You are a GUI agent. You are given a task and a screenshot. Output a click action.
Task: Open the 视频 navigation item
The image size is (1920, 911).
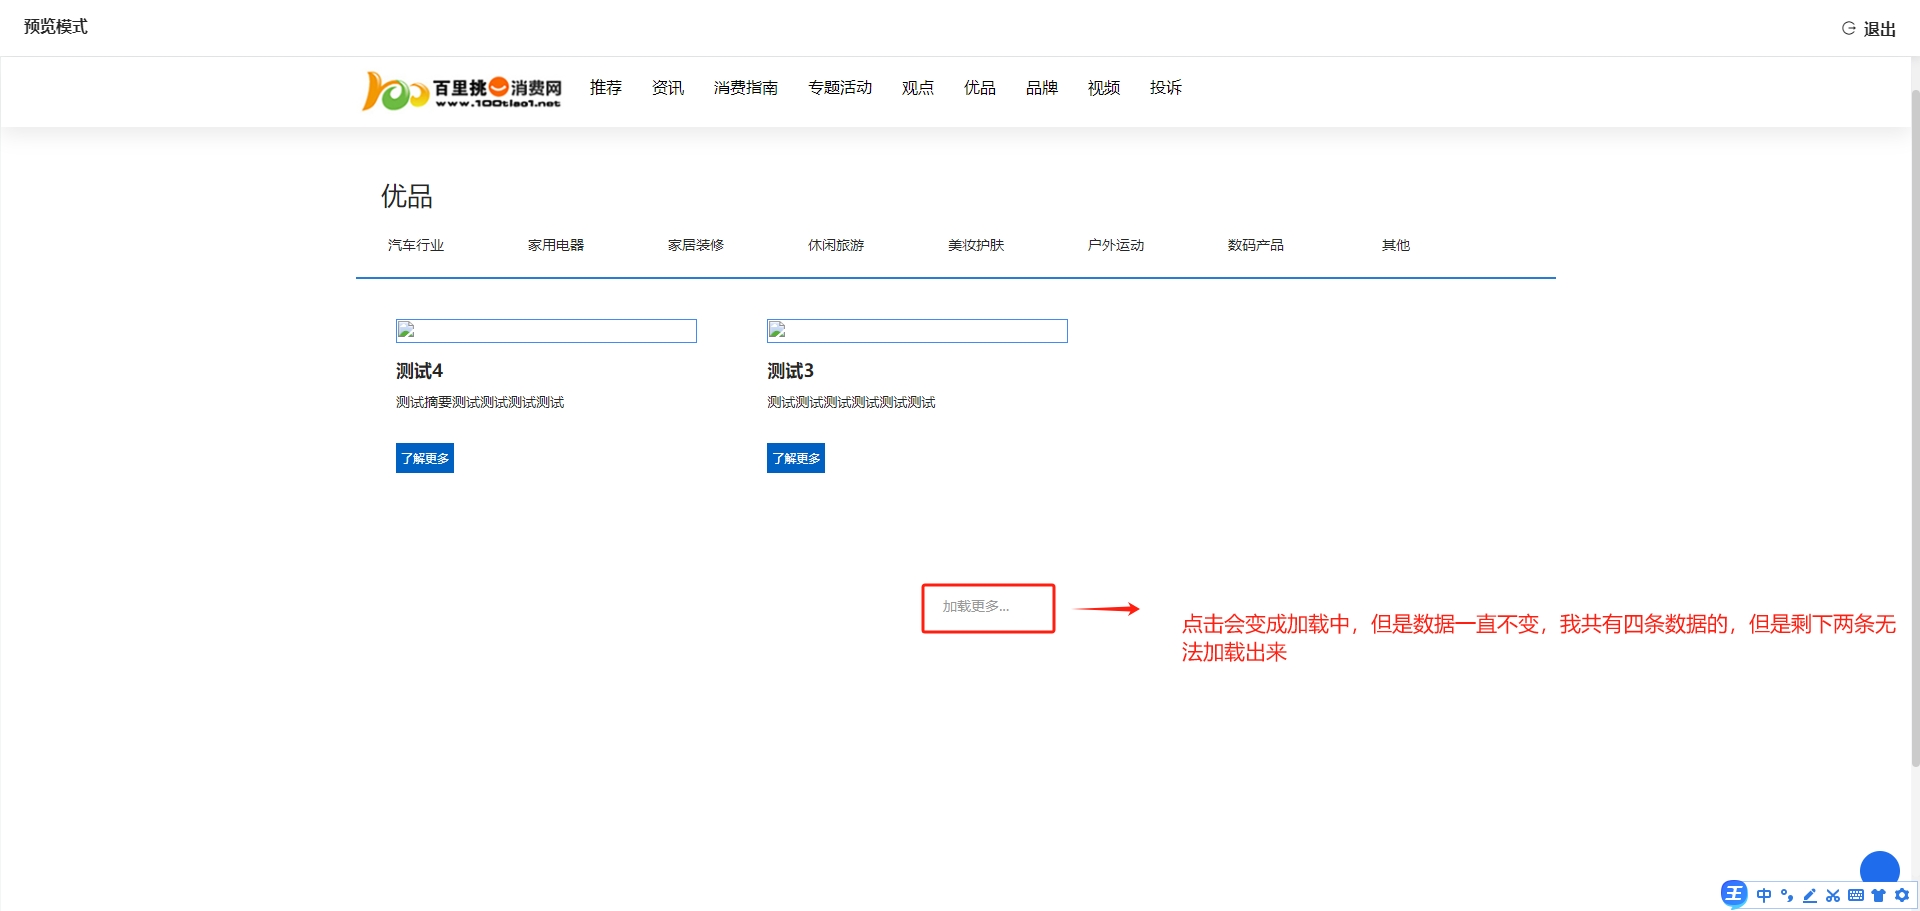1104,88
